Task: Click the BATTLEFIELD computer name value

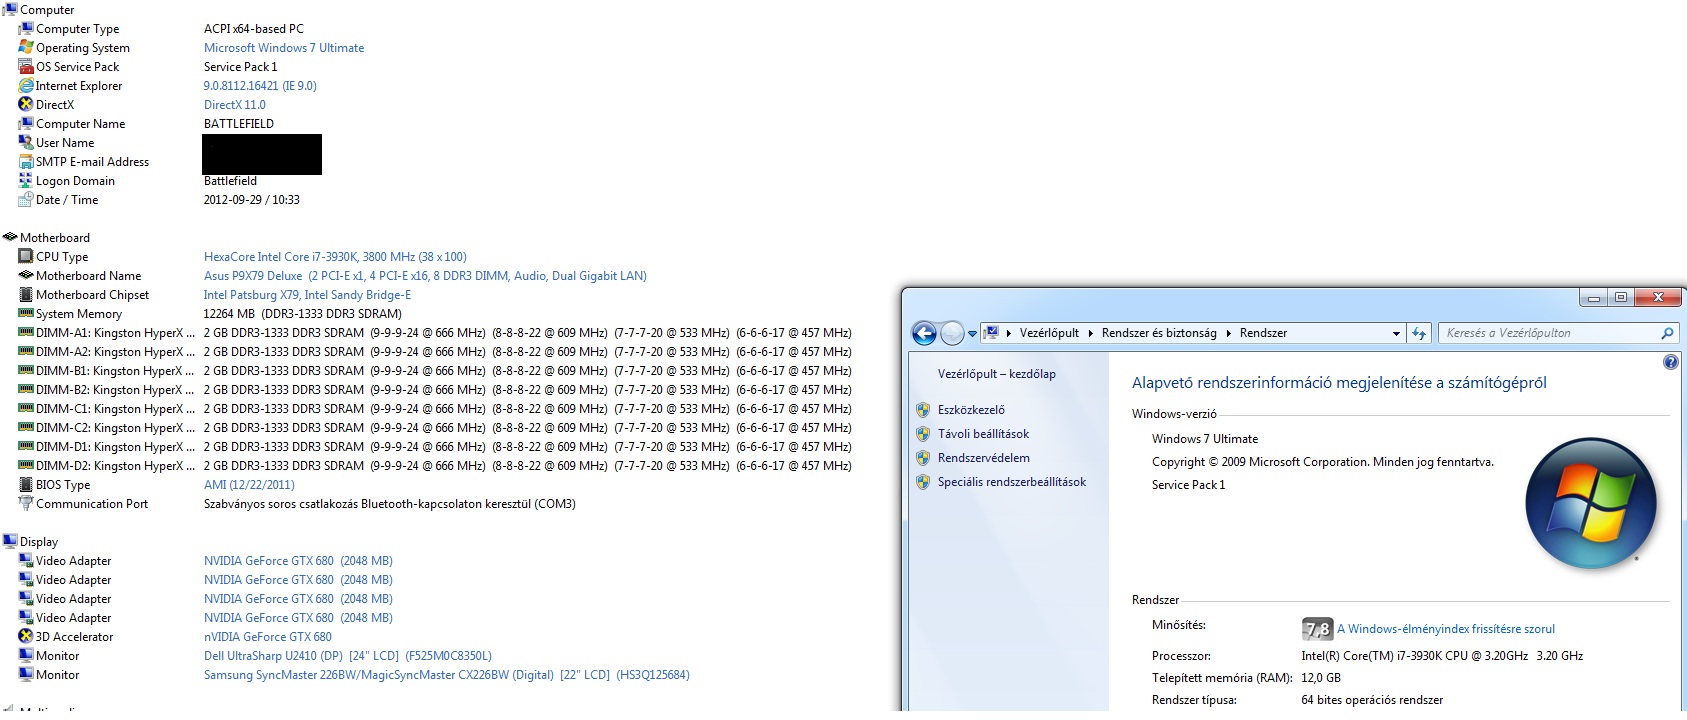Action: click(x=239, y=124)
